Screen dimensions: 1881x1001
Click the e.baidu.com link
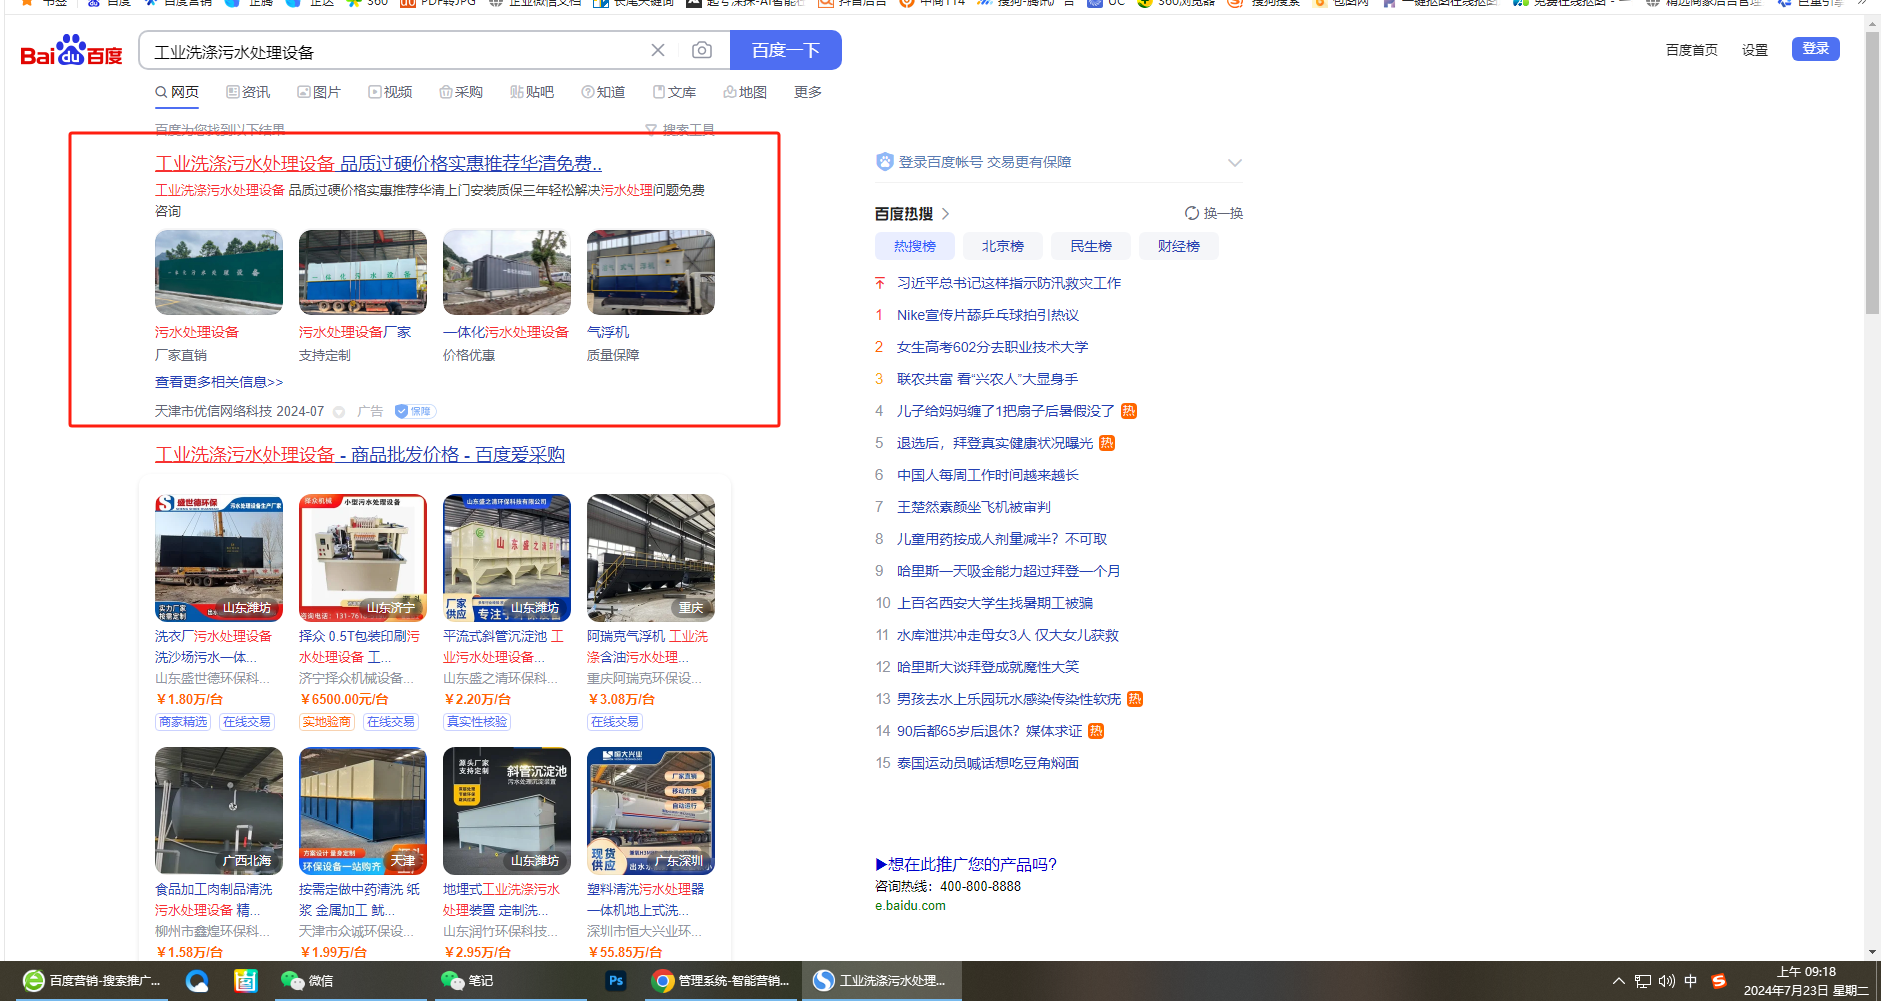(910, 906)
